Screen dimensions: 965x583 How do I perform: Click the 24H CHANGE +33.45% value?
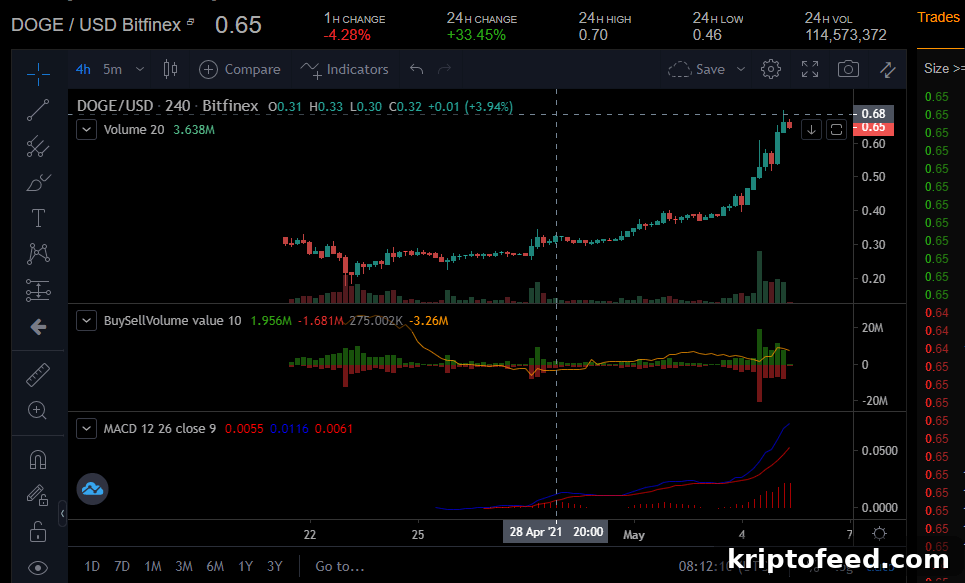coord(476,35)
